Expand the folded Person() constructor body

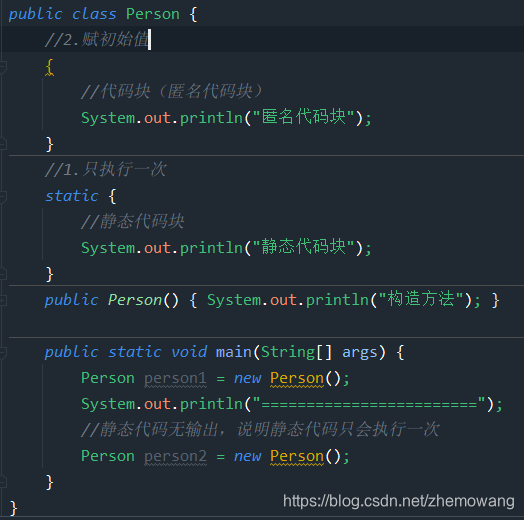(x=3, y=300)
